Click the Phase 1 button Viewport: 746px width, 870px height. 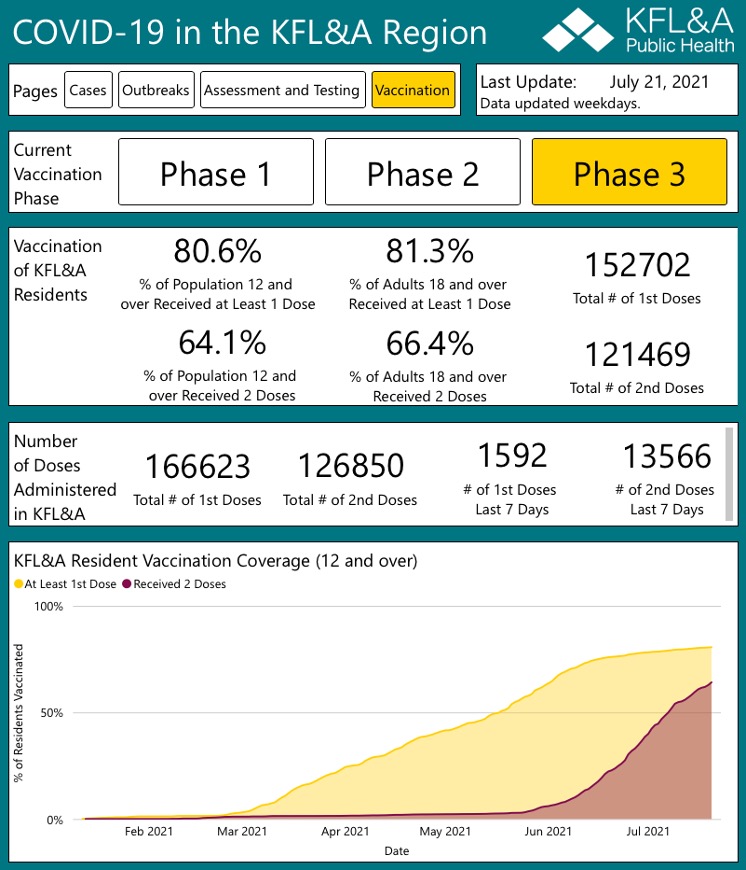(x=216, y=172)
